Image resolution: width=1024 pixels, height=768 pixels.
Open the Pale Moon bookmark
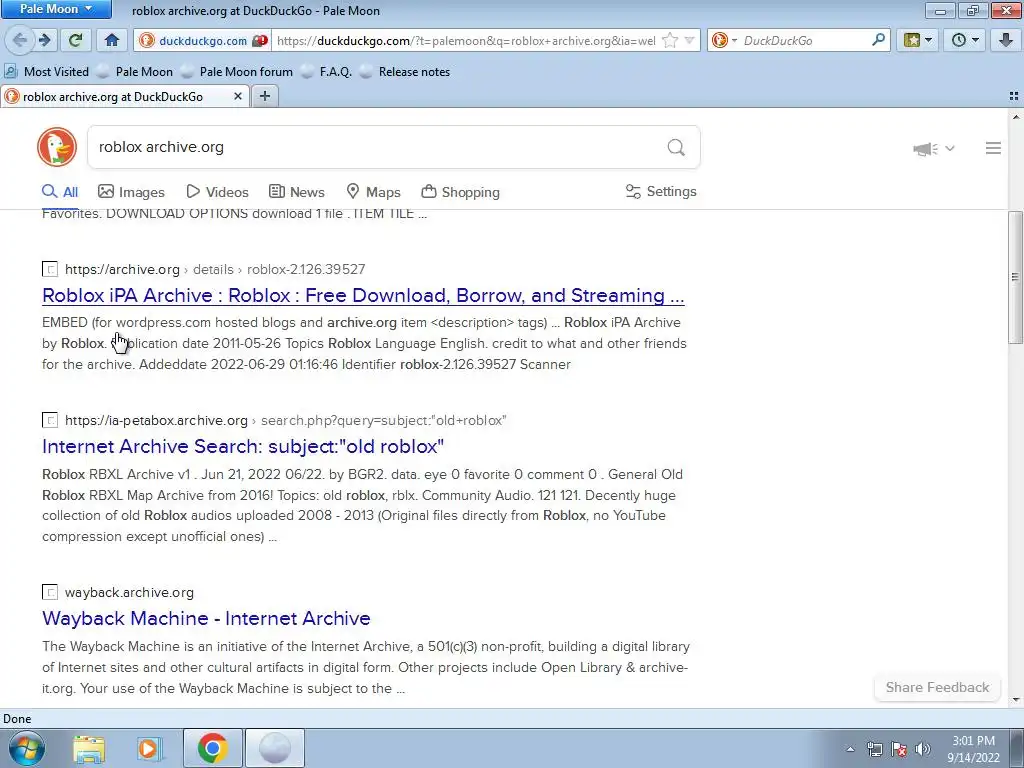pos(135,72)
